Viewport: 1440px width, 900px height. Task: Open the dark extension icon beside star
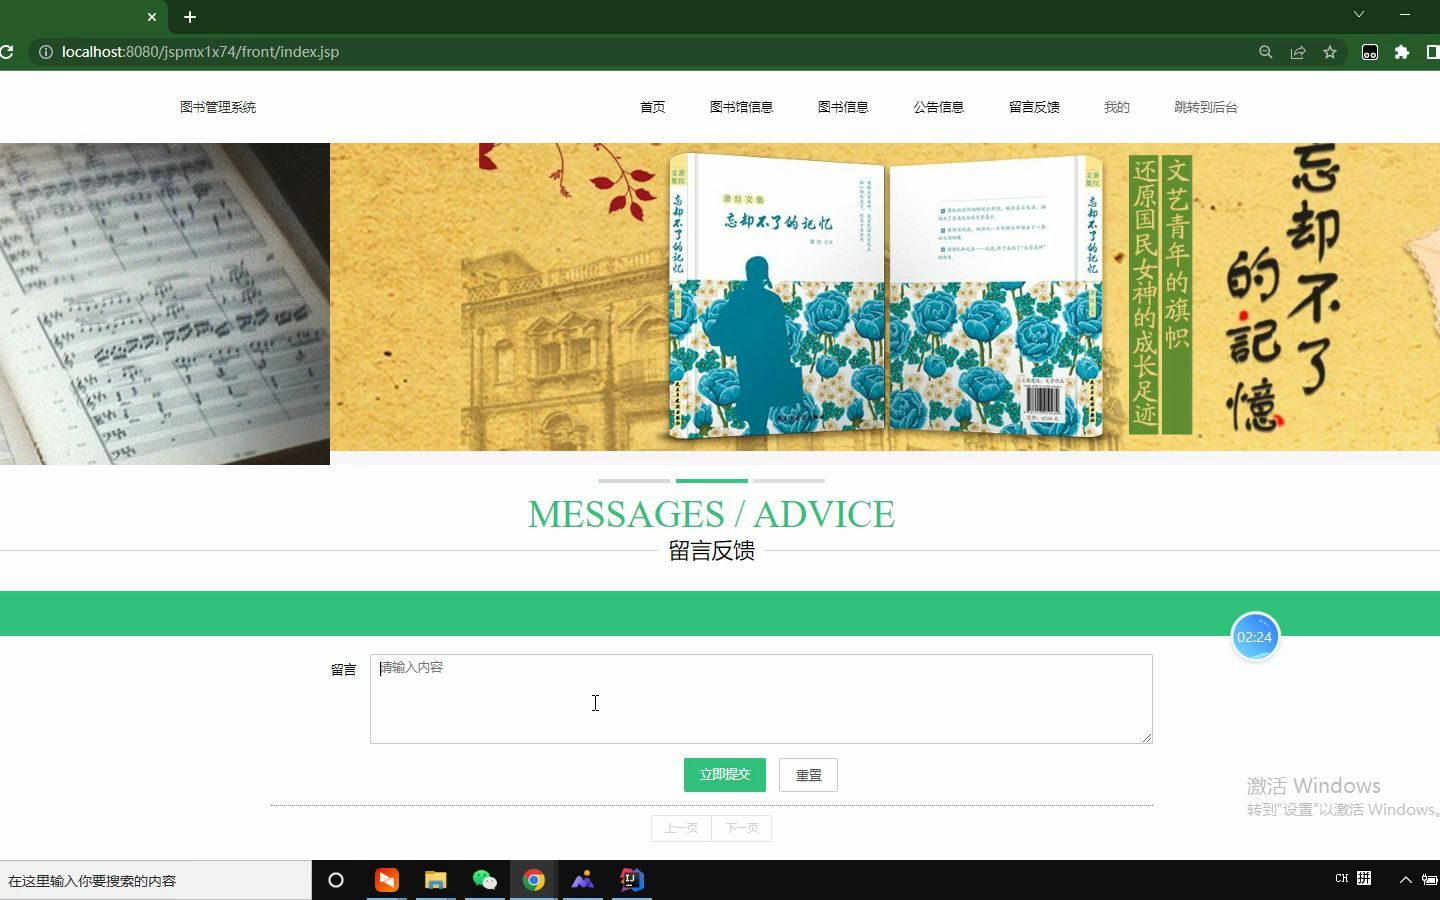coord(1370,52)
